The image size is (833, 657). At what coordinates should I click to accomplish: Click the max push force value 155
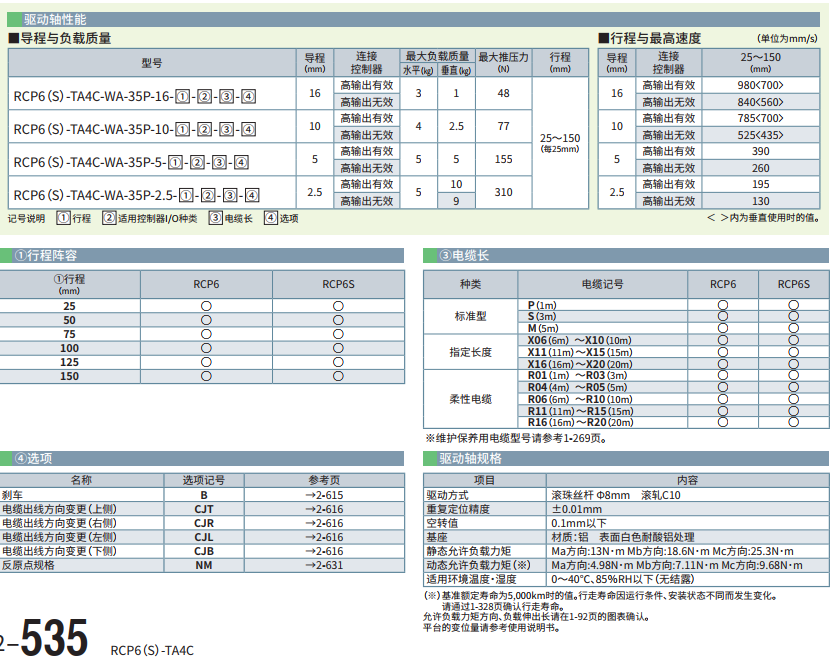coord(504,159)
